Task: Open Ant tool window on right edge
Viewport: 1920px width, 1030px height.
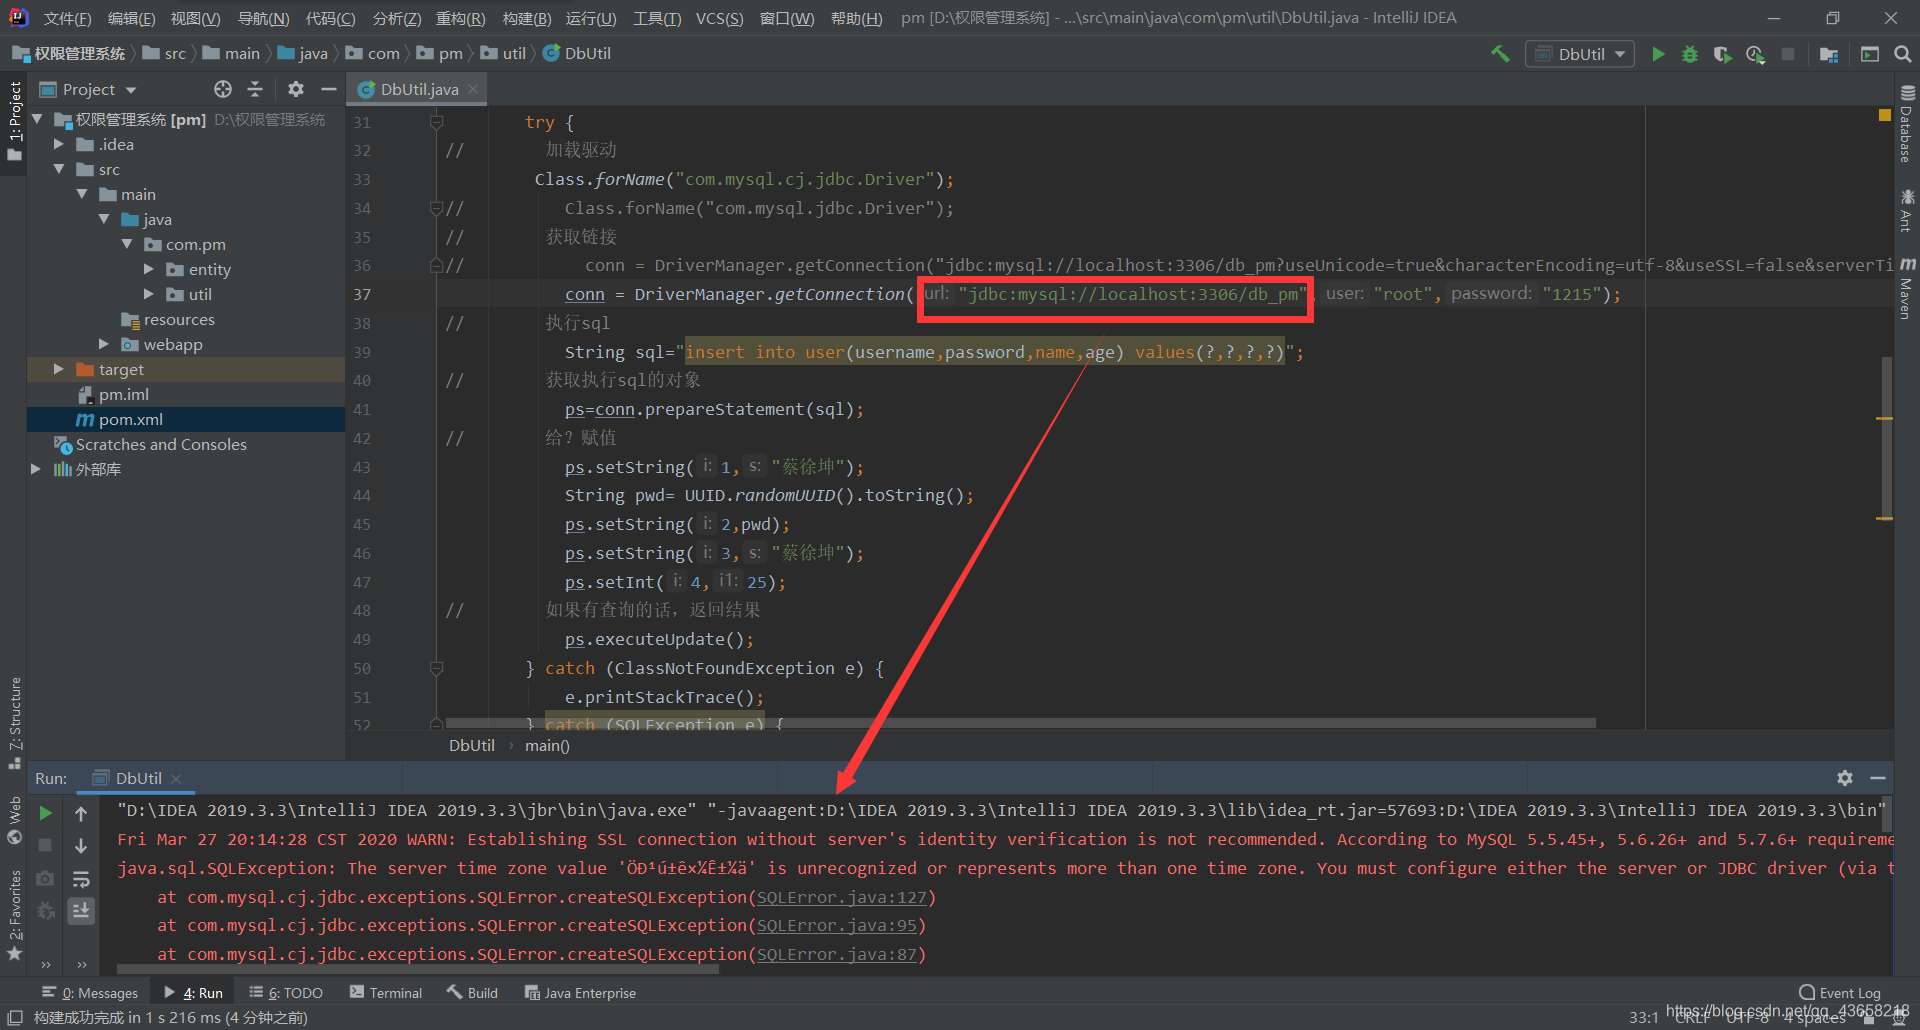Action: tap(1907, 210)
